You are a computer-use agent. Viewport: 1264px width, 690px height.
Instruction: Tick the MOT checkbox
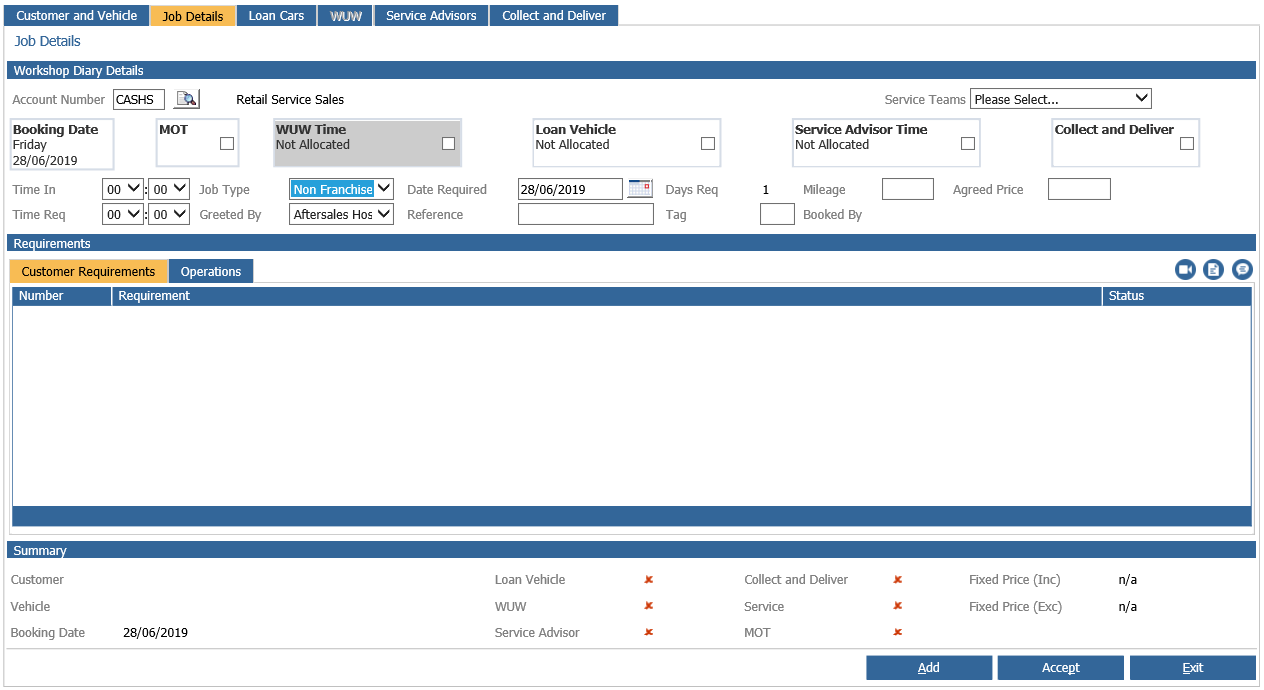point(227,144)
